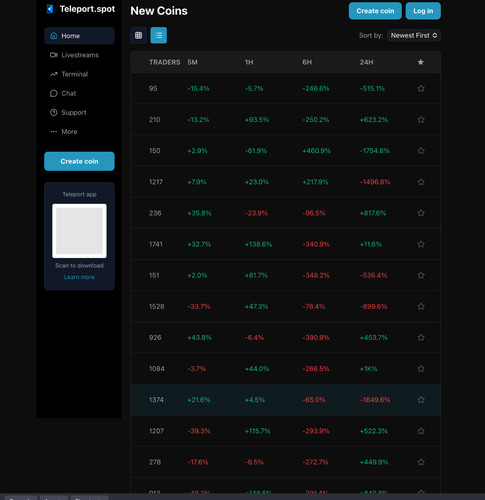Click the Teleport.spot logo icon
This screenshot has width=485, height=500.
pos(50,9)
